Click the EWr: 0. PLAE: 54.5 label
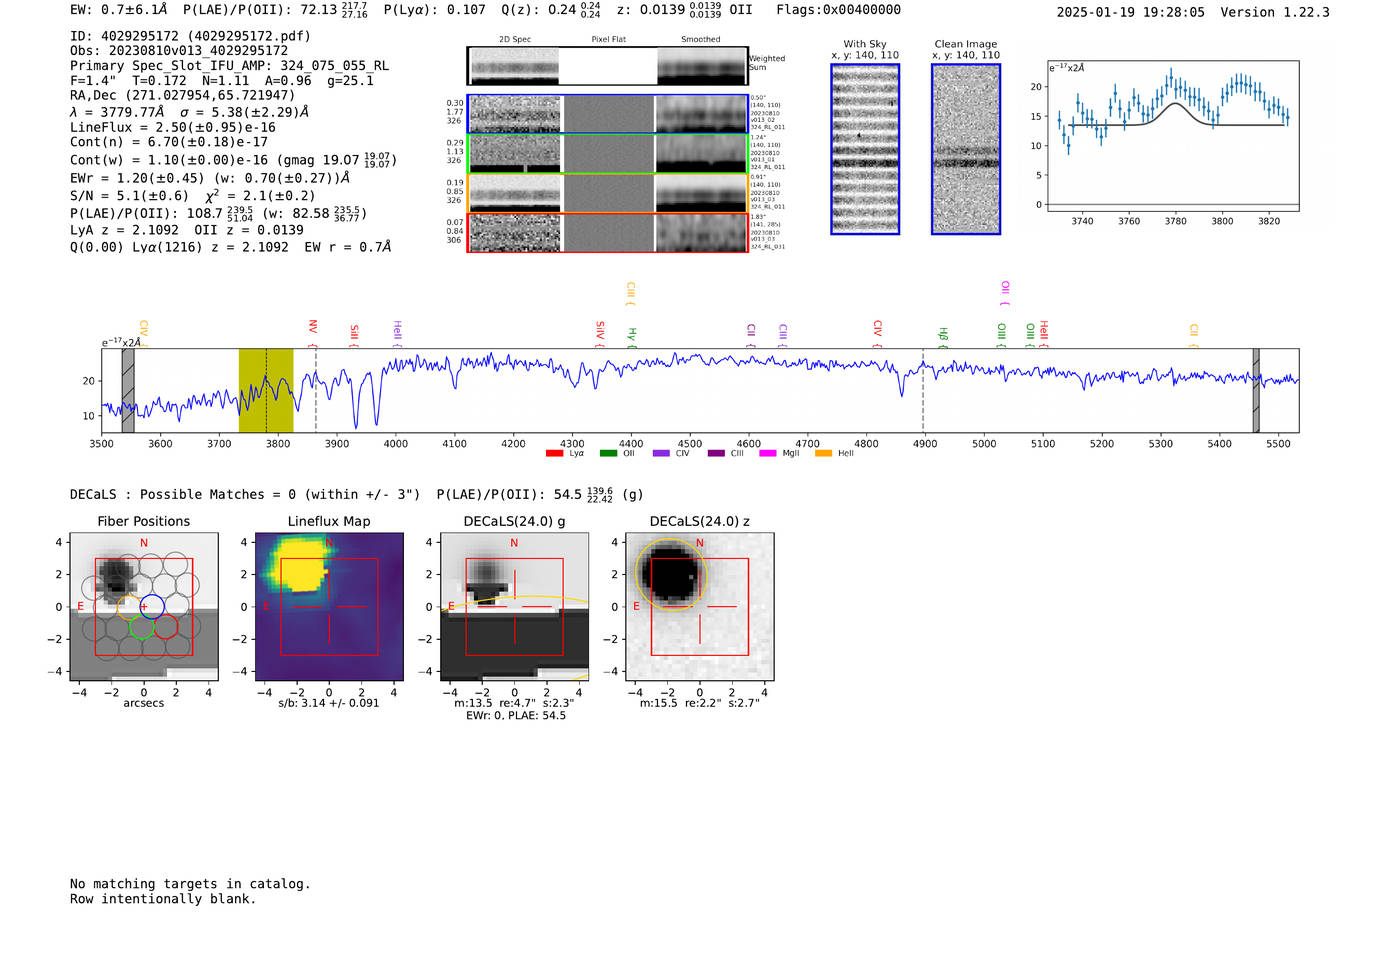This screenshot has width=1400, height=953. (516, 716)
